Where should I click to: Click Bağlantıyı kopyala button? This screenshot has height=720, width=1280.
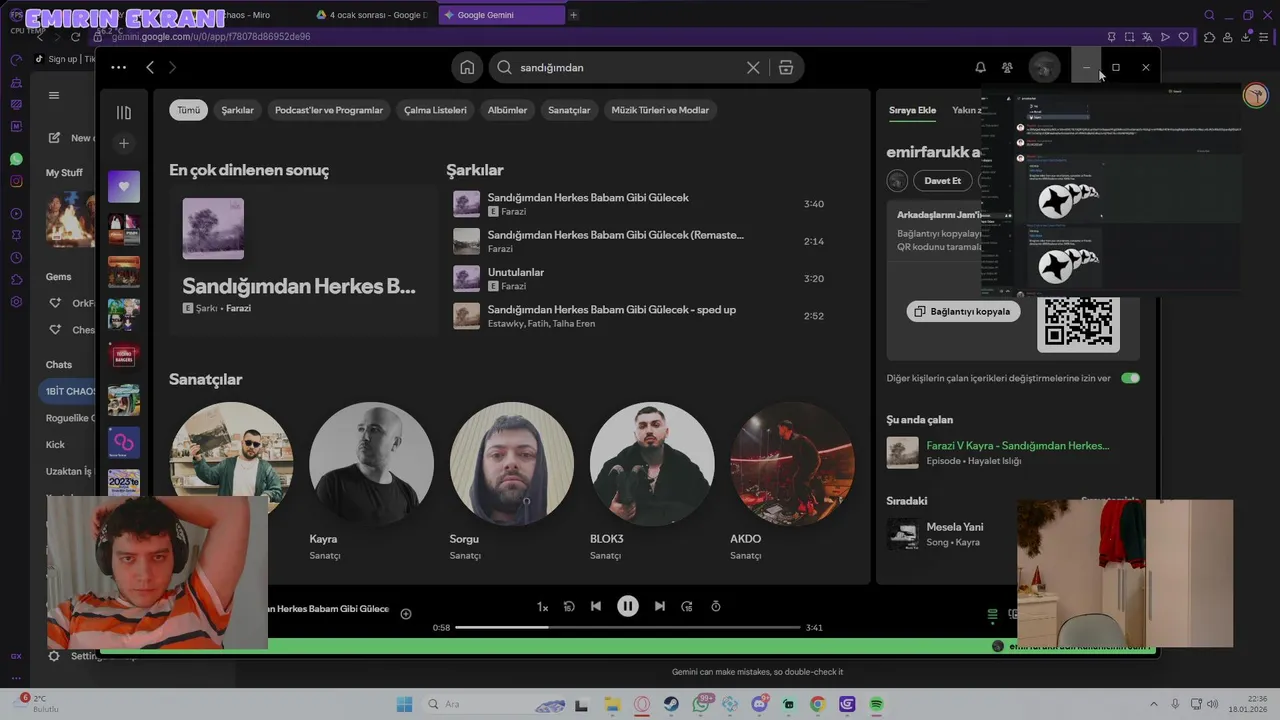point(963,311)
